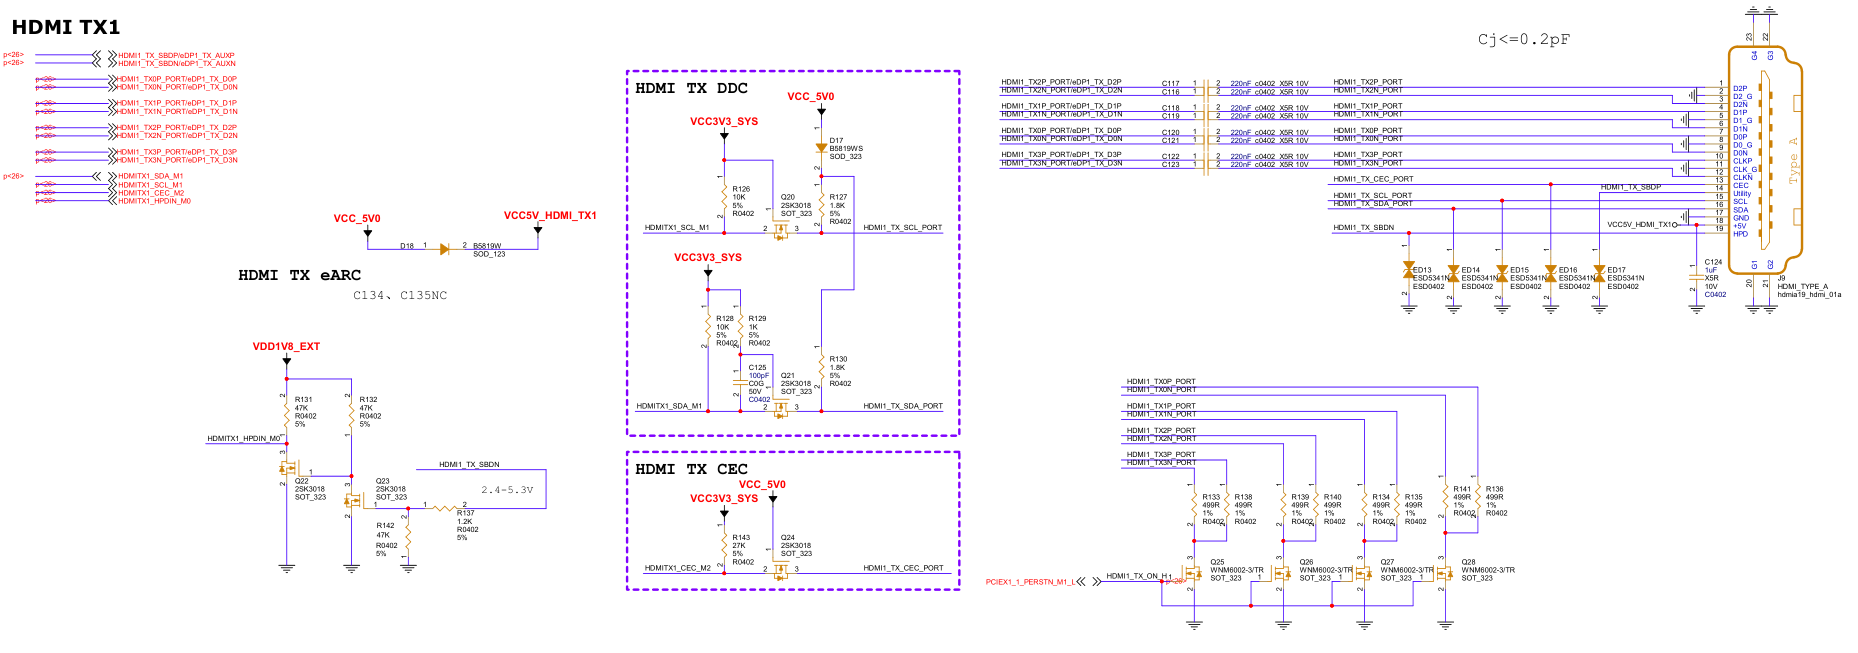Viewport: 1858px width, 653px height.
Task: Click the ED16 ESD diode symbol
Action: 1550,271
